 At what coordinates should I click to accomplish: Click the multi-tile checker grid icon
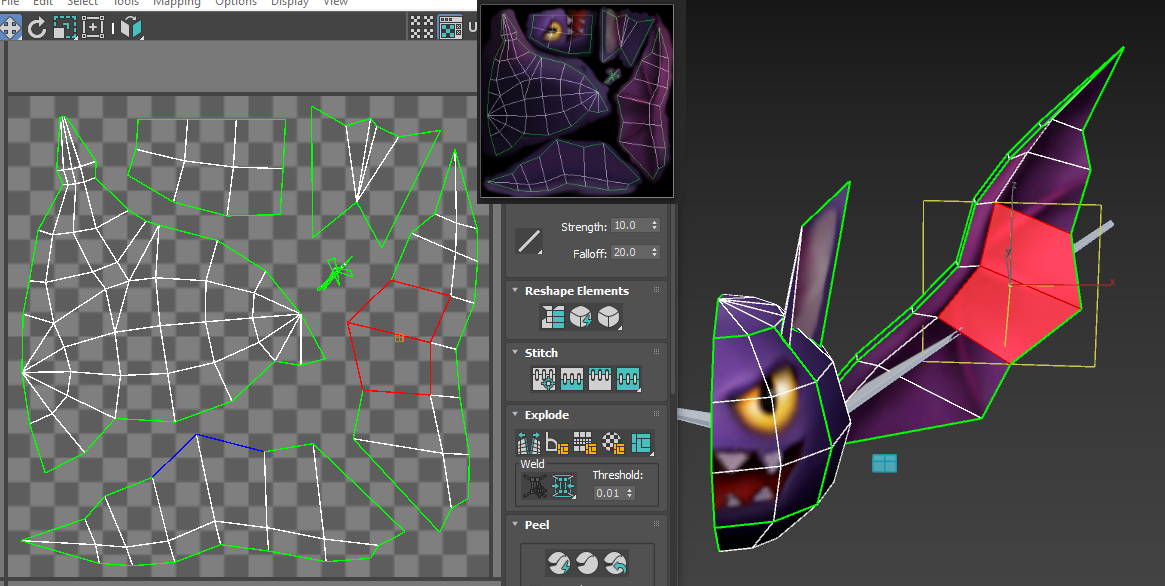(422, 27)
